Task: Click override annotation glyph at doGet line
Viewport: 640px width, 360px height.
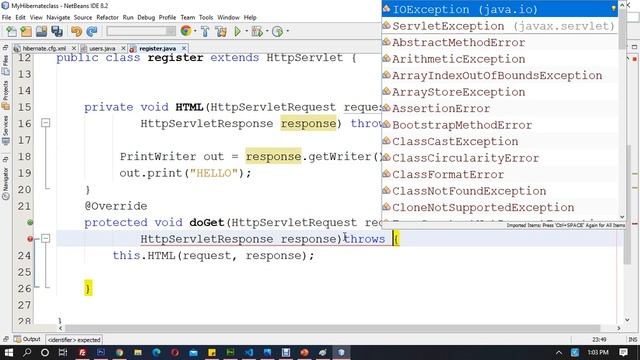Action: pyautogui.click(x=30, y=222)
